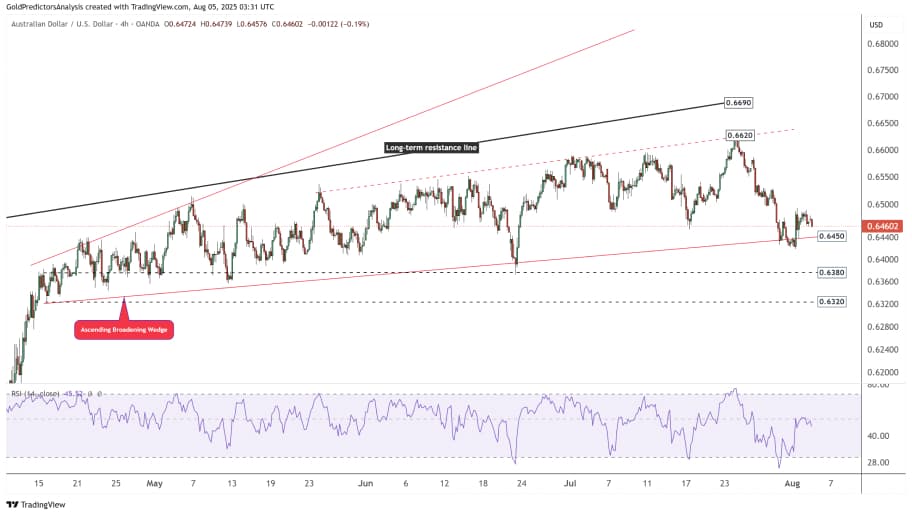Click 0.66500 on the price axis
912x513 pixels.
[882, 123]
